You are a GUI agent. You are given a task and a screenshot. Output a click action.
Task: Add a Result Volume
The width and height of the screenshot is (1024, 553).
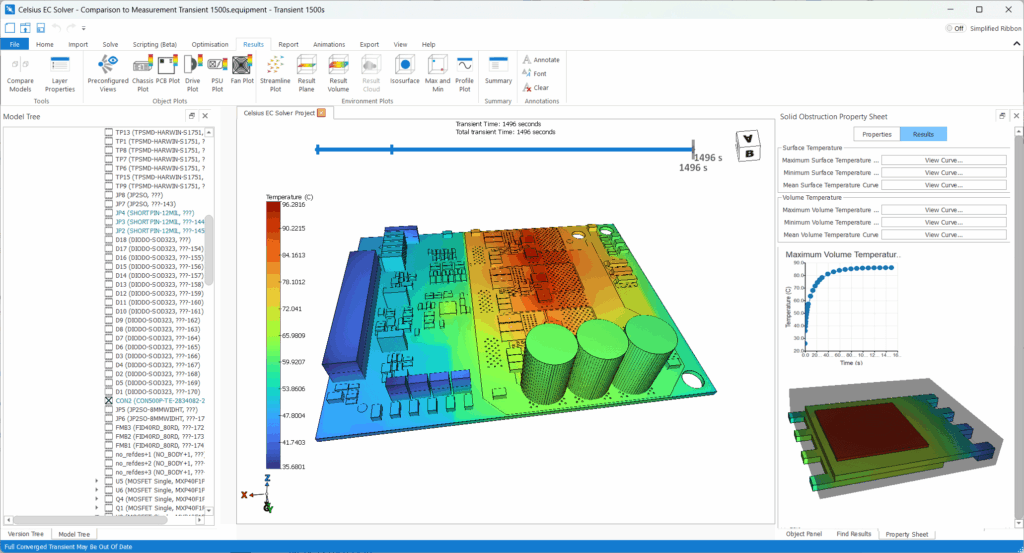pyautogui.click(x=338, y=74)
